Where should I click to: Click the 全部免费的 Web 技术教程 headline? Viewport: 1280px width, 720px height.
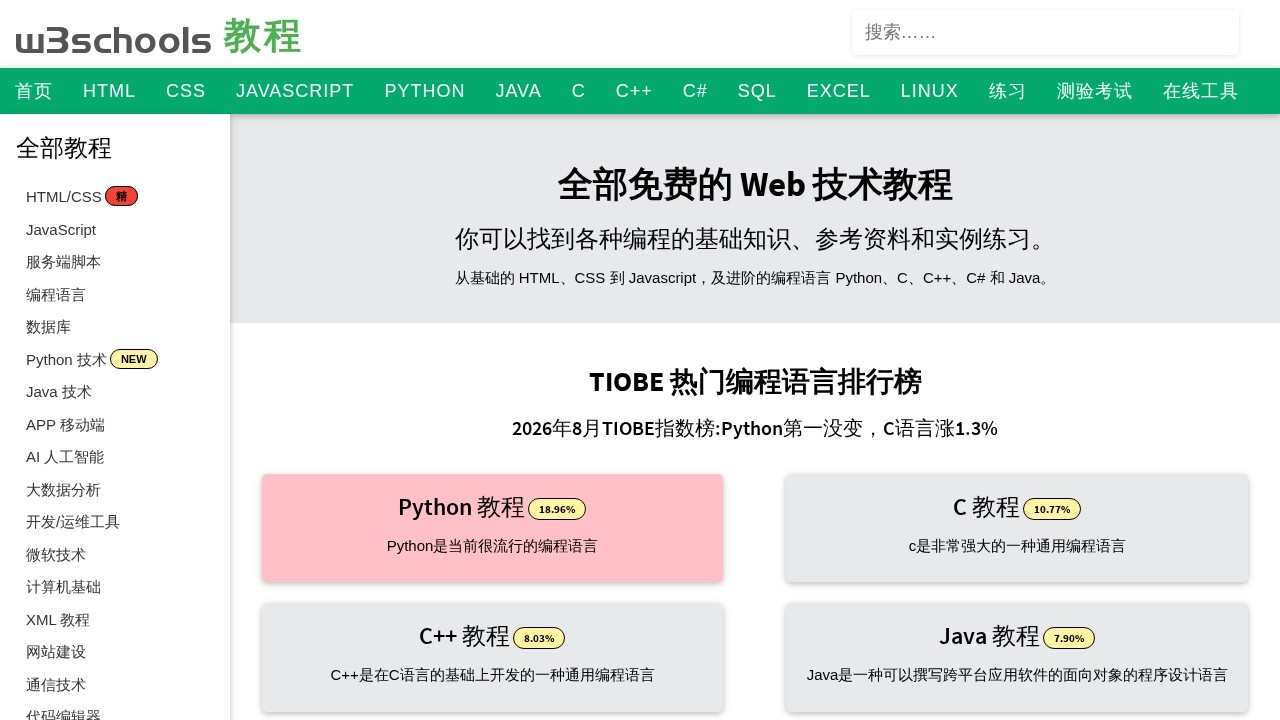coord(755,185)
